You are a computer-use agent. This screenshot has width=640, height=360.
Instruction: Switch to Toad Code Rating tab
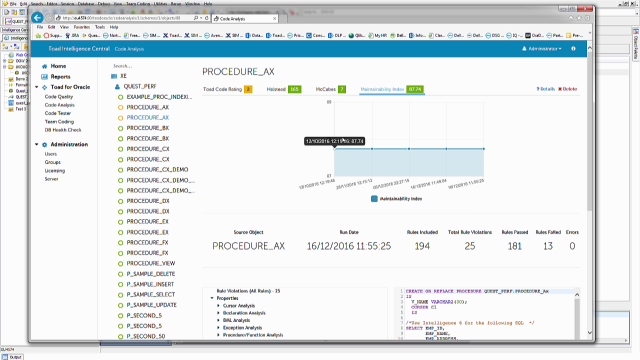[x=227, y=89]
